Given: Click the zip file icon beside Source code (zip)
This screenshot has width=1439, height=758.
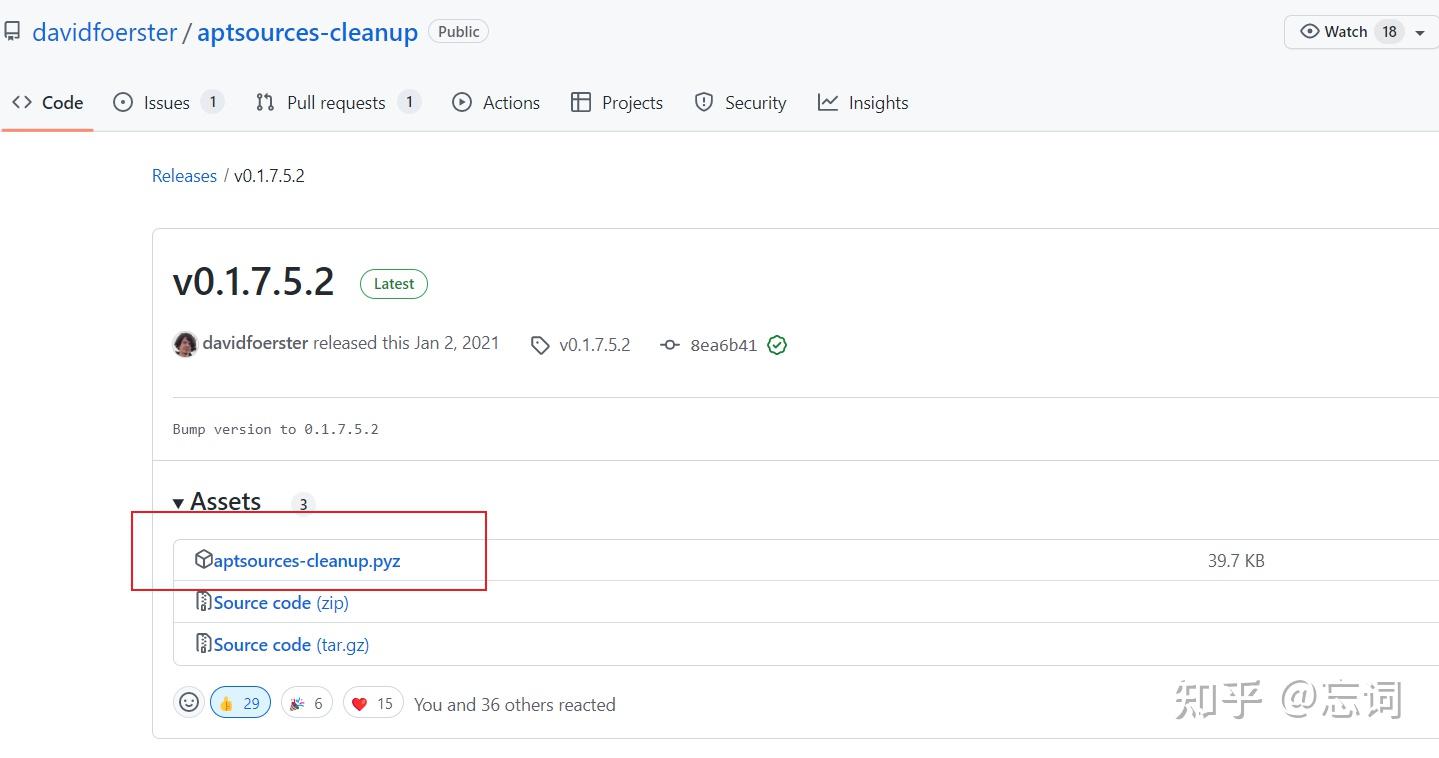Looking at the screenshot, I should point(203,602).
